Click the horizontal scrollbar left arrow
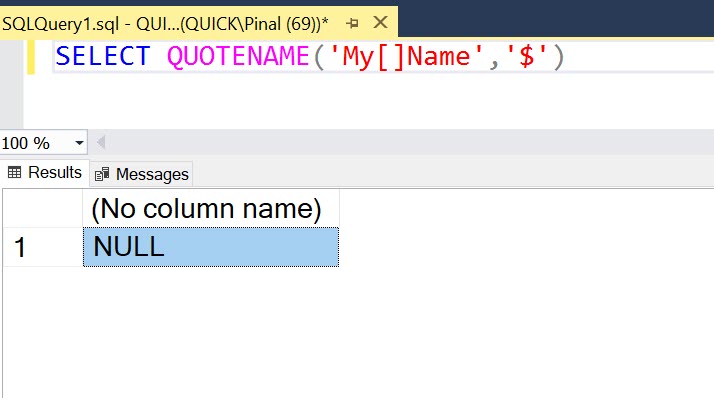This screenshot has width=714, height=398. pos(101,143)
